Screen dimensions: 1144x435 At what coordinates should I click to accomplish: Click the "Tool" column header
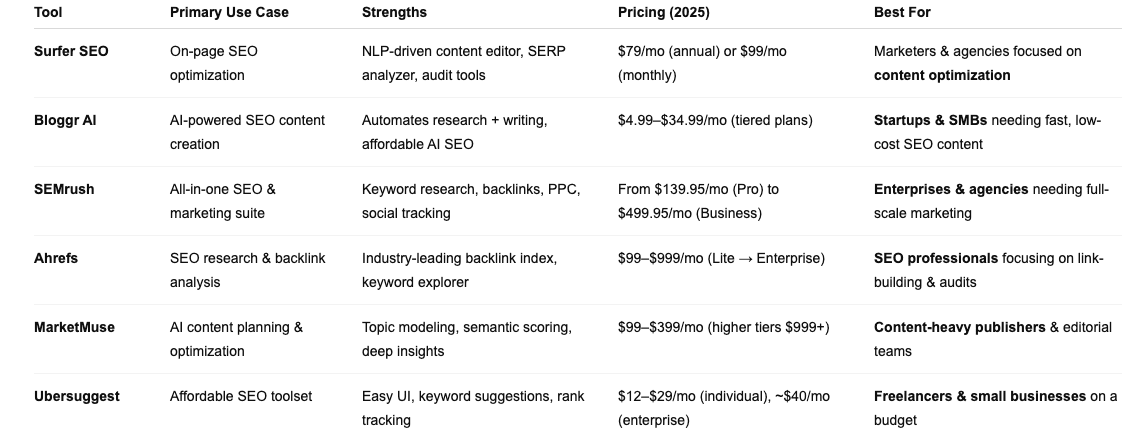click(x=47, y=12)
